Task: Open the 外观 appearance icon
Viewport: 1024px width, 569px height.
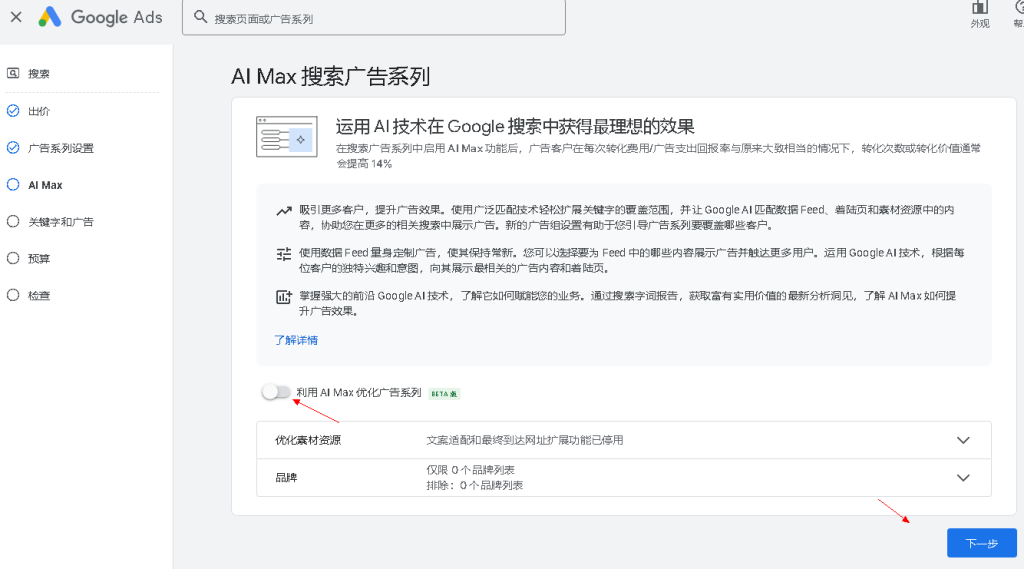Action: pyautogui.click(x=980, y=14)
